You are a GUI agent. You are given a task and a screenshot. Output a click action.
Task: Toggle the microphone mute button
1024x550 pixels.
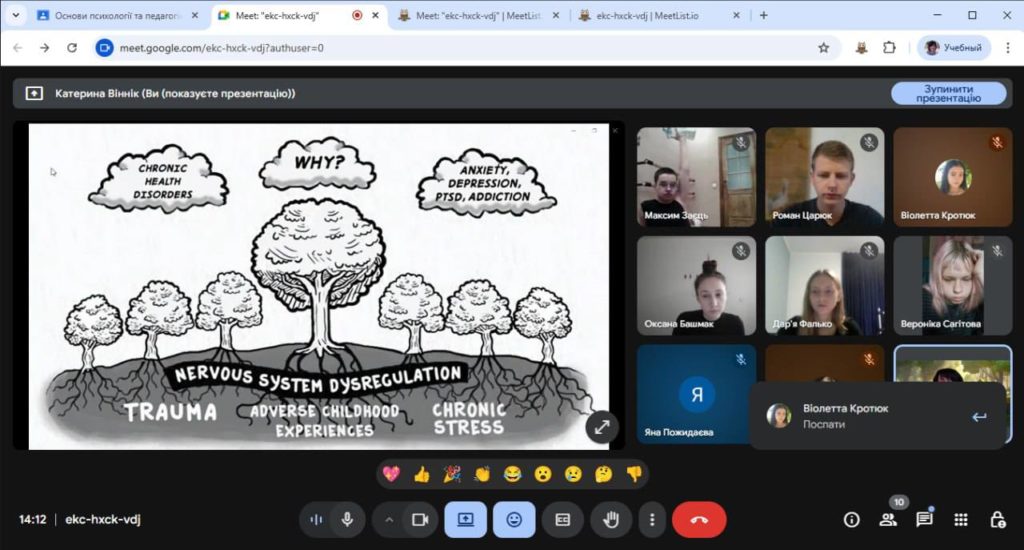[347, 519]
